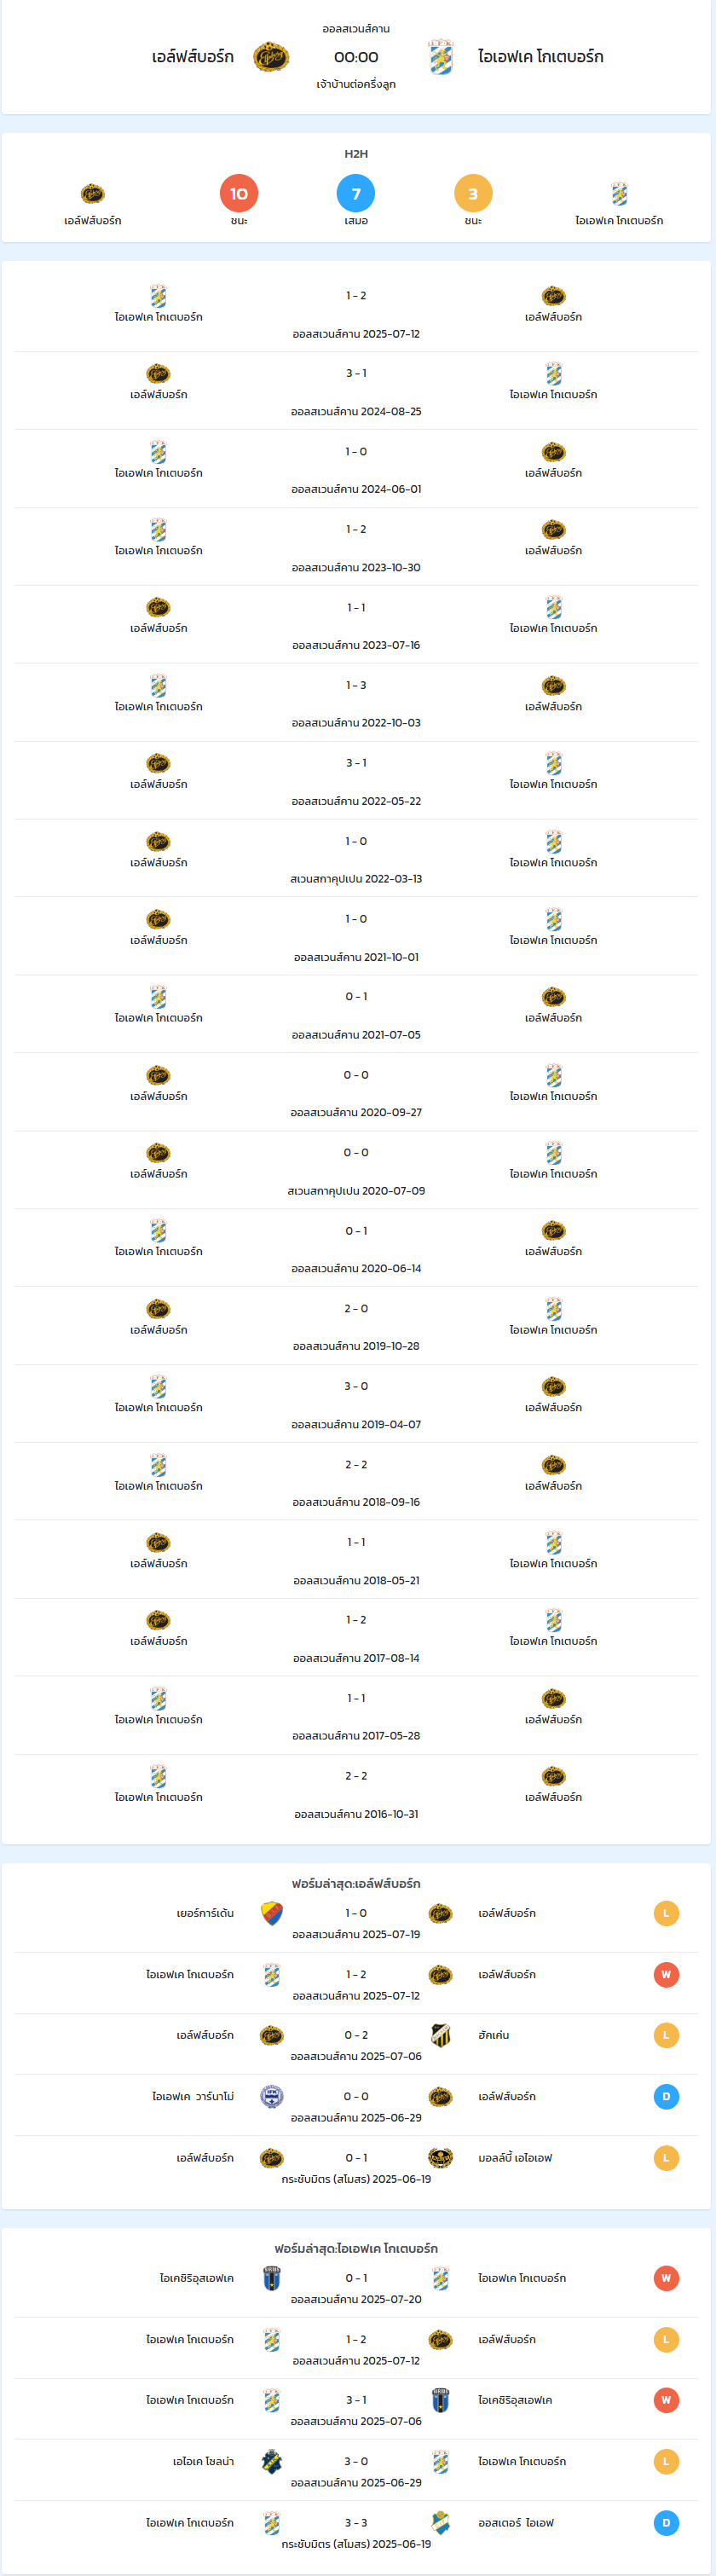716x2576 pixels.
Task: Click the yellow 3 wins circle in H2H
Action: pyautogui.click(x=473, y=193)
